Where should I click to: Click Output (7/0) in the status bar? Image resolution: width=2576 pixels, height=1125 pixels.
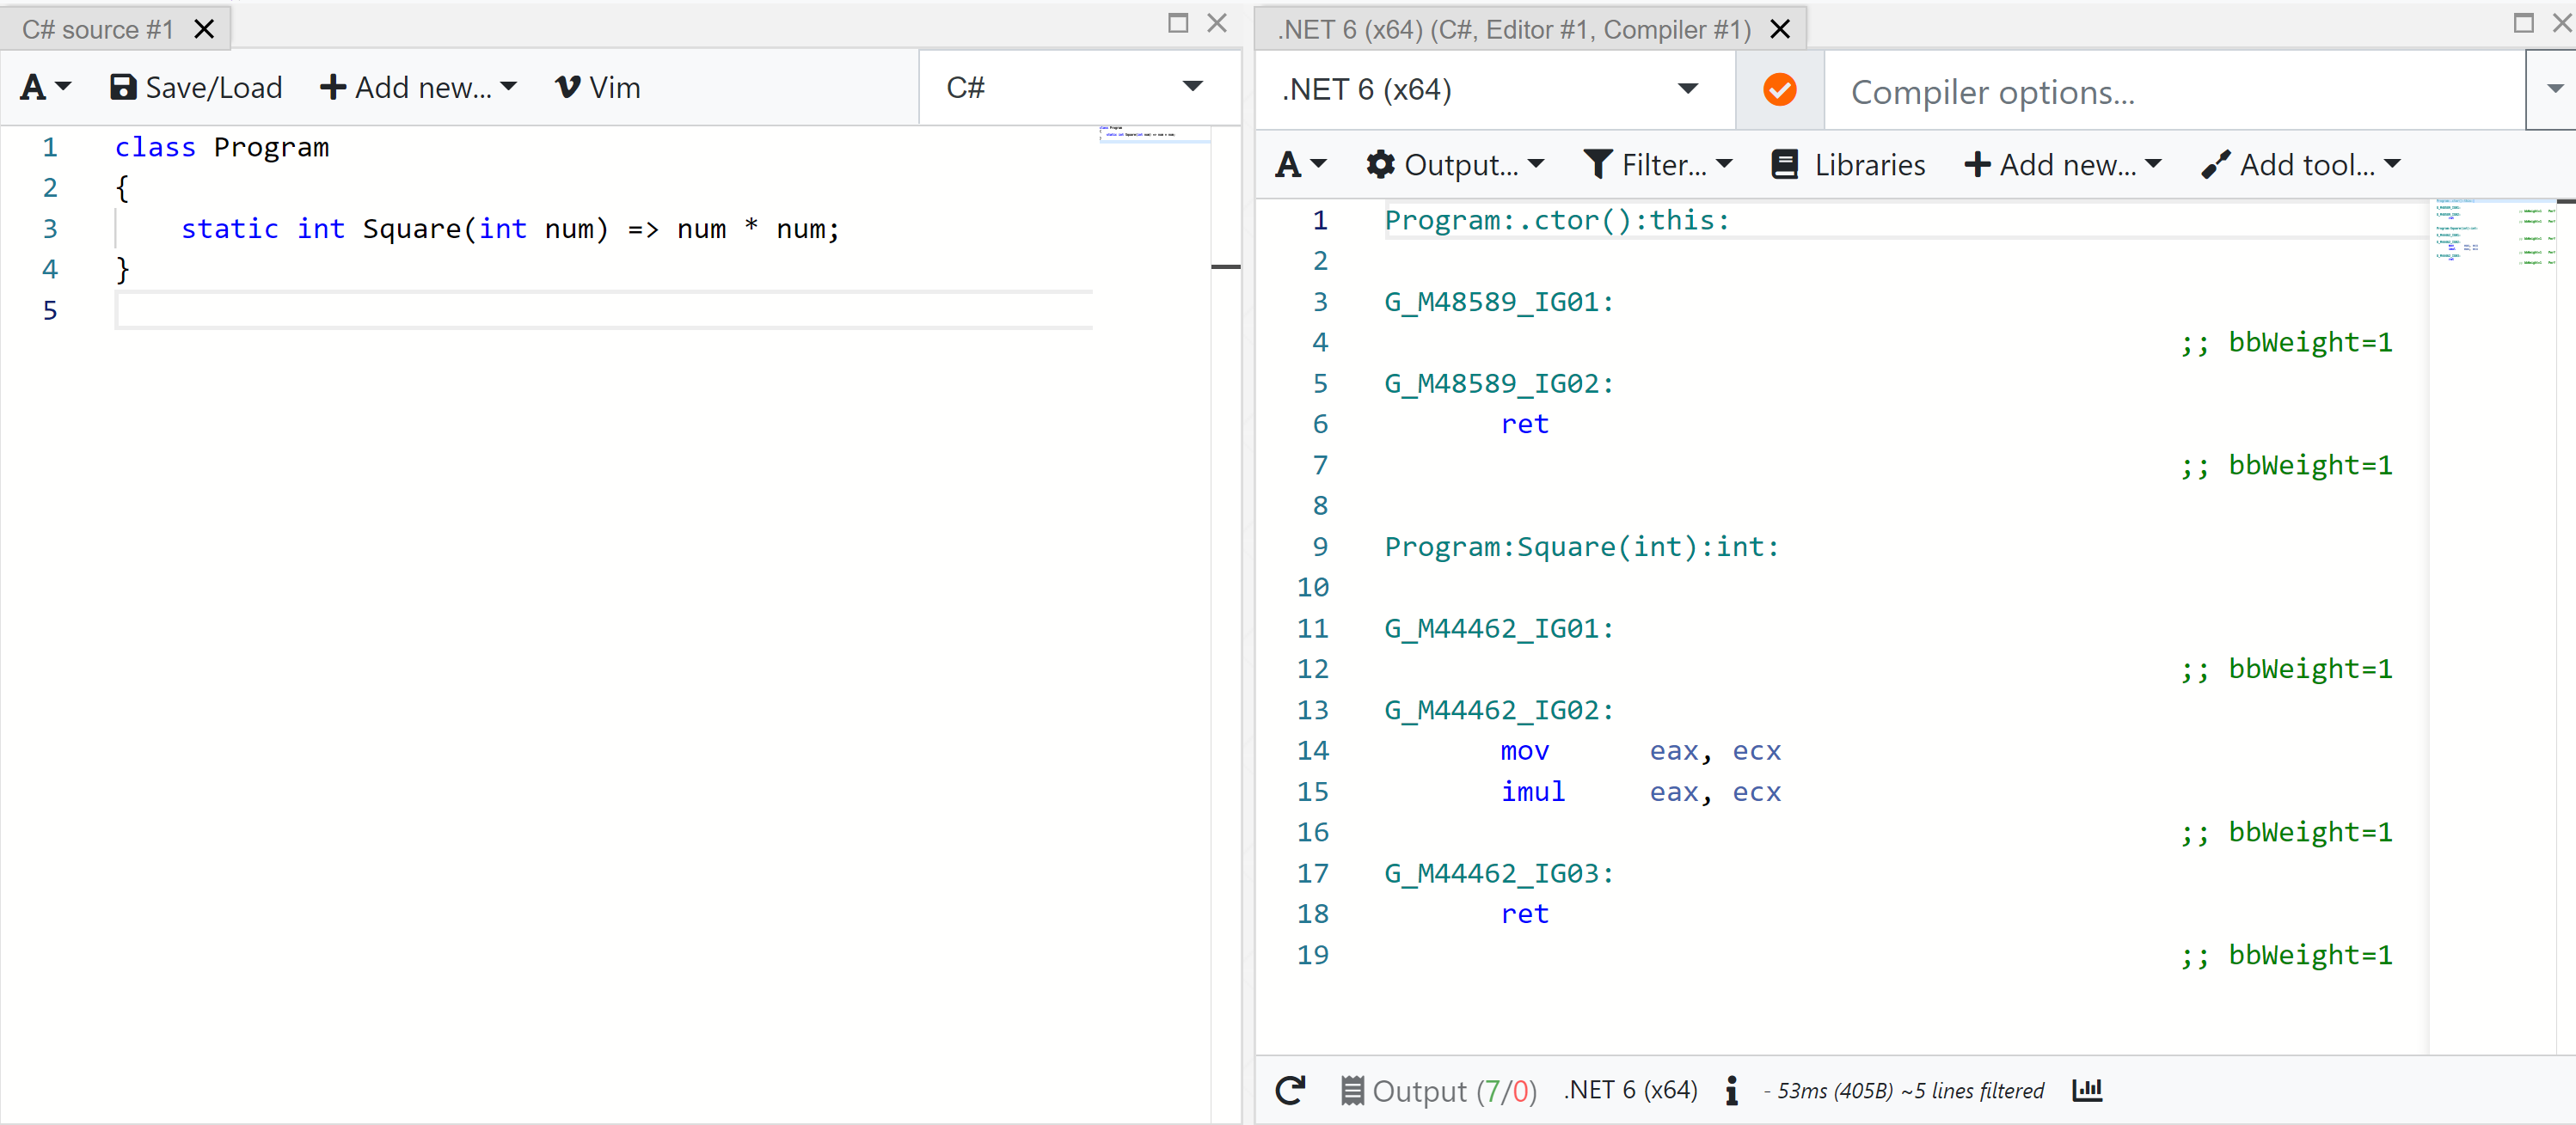coord(1440,1090)
